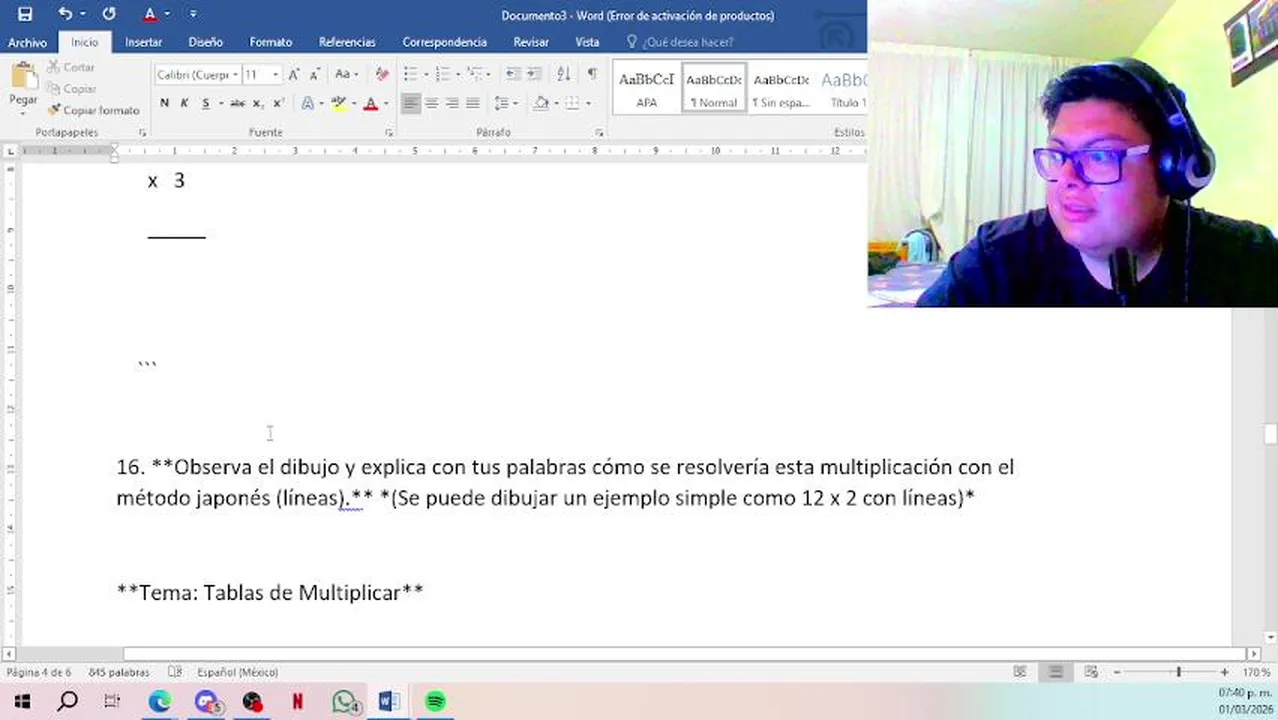
Task: Decrease paragraph indent
Action: click(x=513, y=74)
